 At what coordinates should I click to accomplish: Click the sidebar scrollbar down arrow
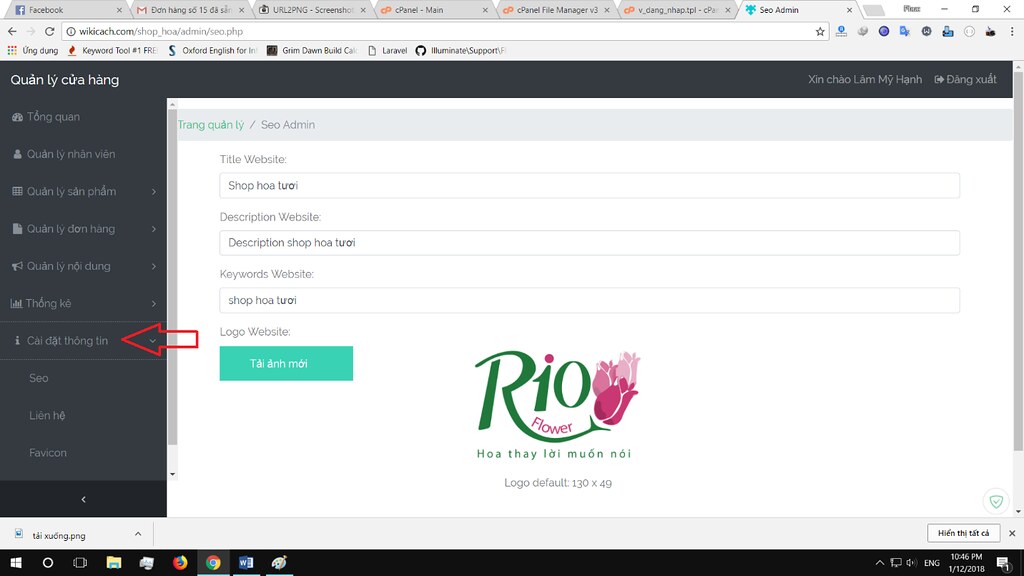tap(172, 474)
